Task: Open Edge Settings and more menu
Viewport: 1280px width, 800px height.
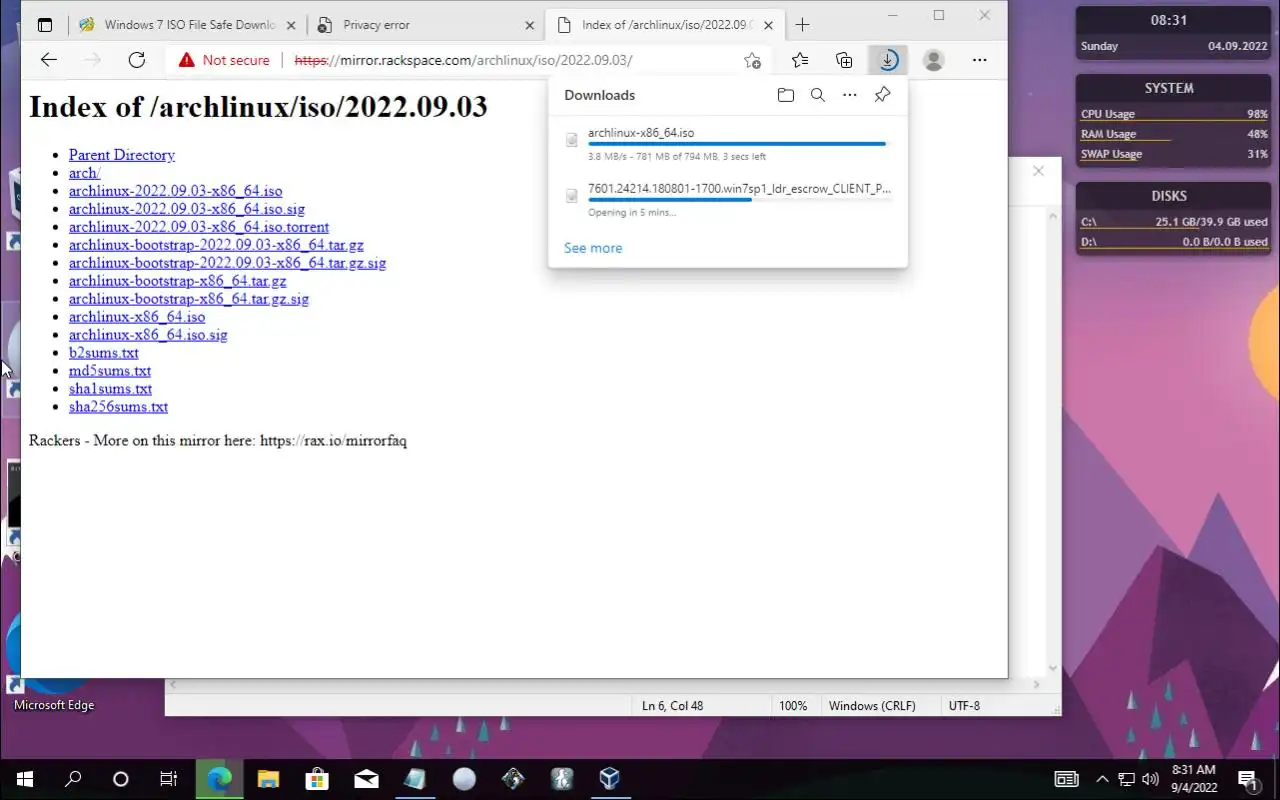Action: point(980,60)
